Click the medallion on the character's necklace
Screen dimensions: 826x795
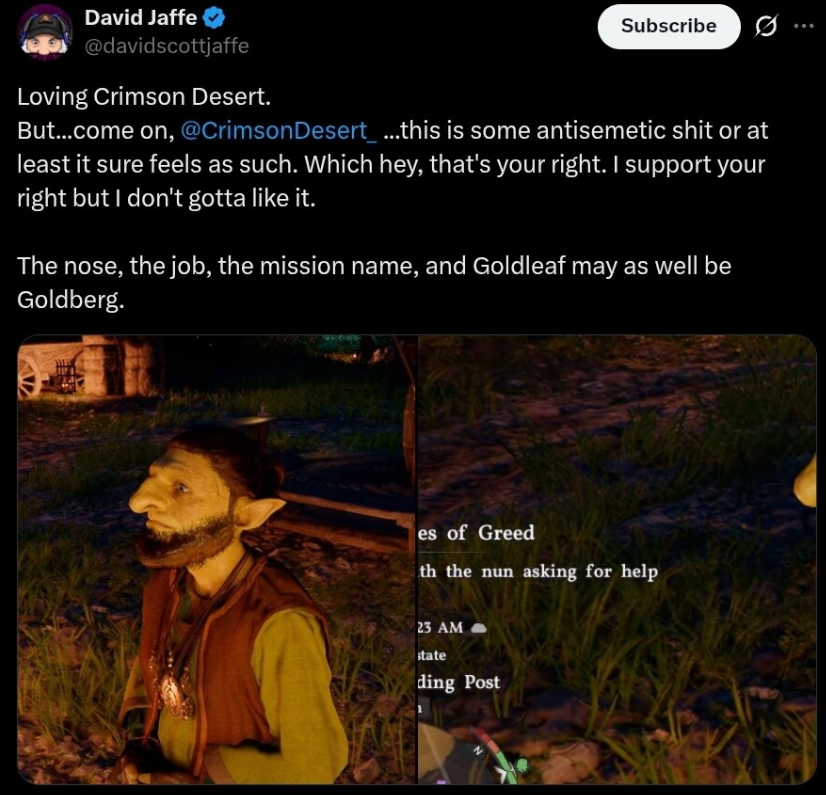(174, 690)
